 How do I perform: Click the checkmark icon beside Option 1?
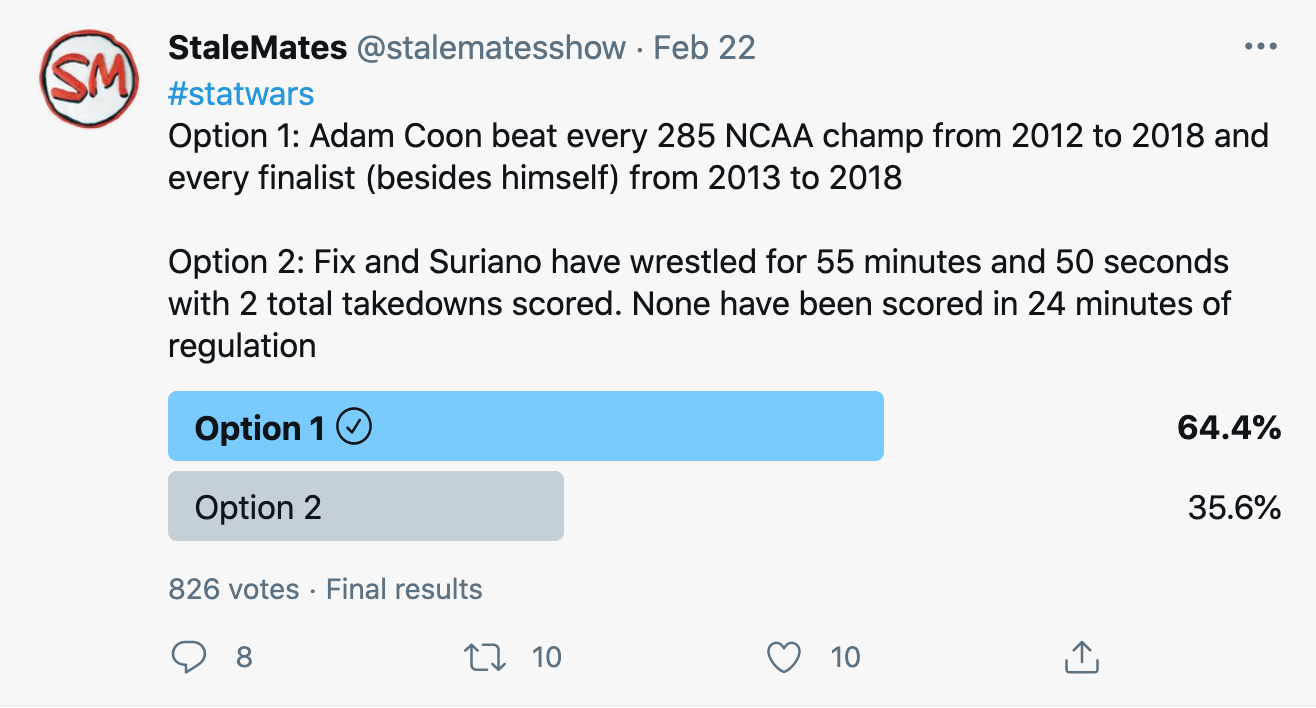coord(355,427)
